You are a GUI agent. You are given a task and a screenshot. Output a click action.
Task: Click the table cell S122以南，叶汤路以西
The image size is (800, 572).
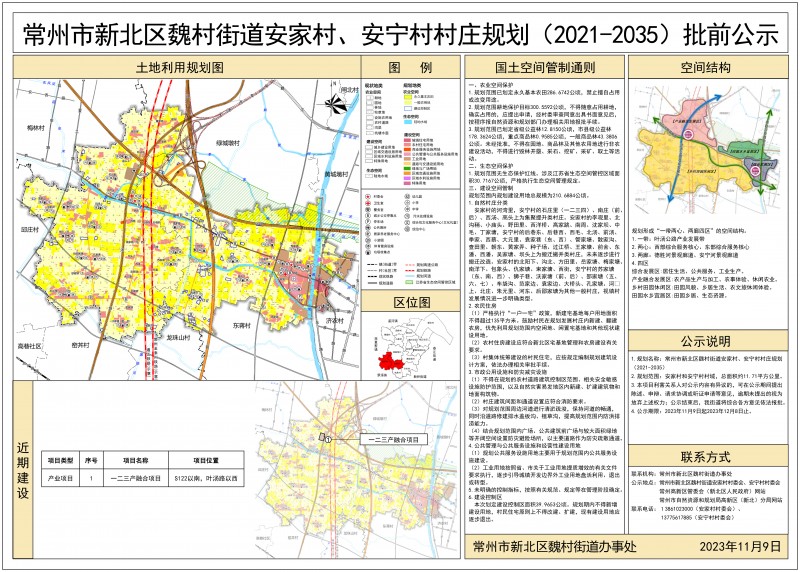206,478
